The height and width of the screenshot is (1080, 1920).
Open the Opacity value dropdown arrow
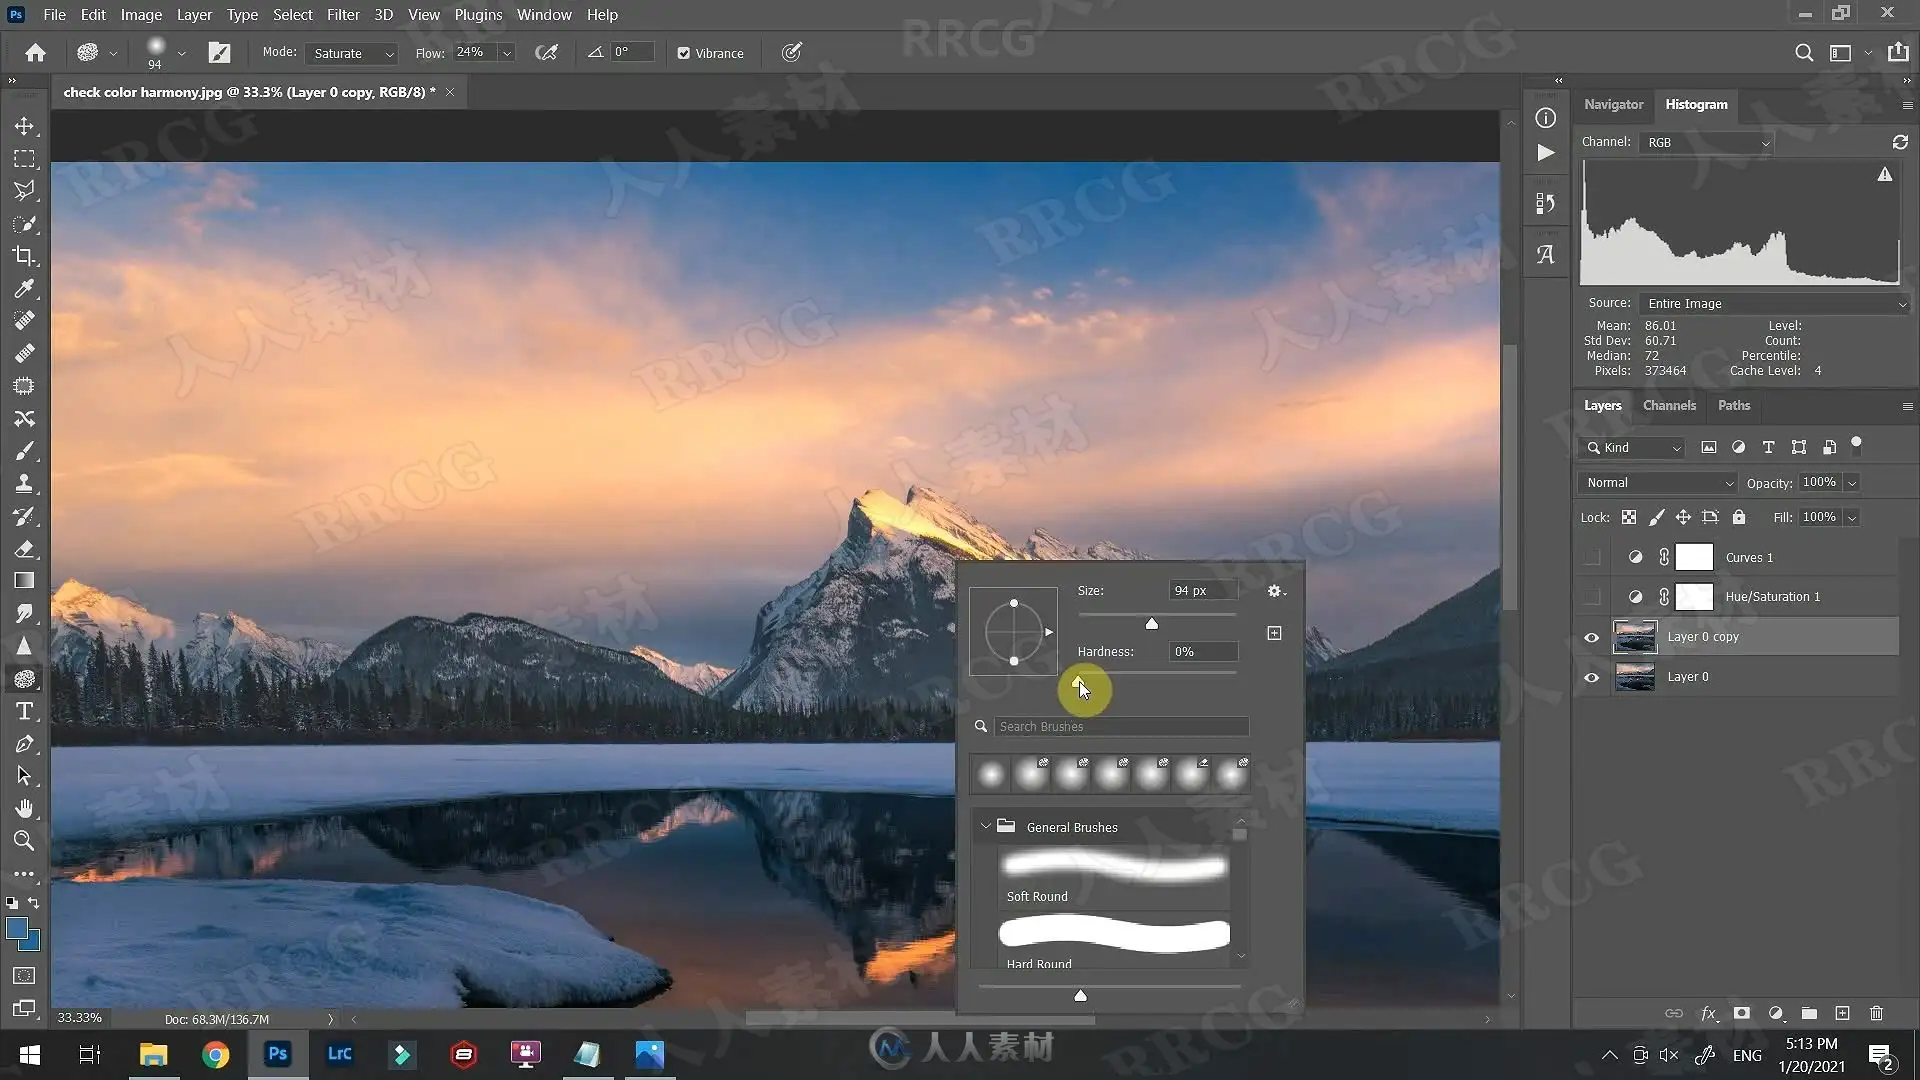click(1852, 483)
